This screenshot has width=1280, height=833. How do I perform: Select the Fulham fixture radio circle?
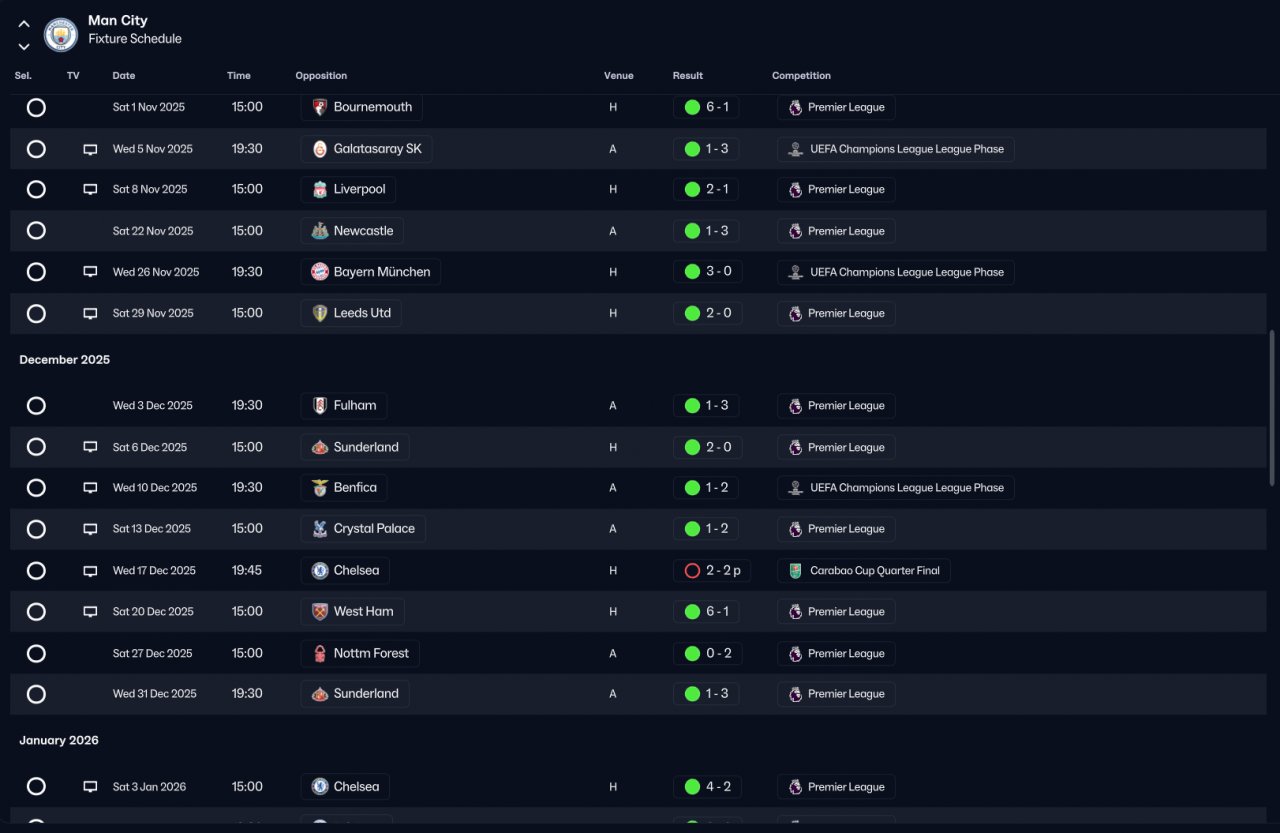[36, 406]
